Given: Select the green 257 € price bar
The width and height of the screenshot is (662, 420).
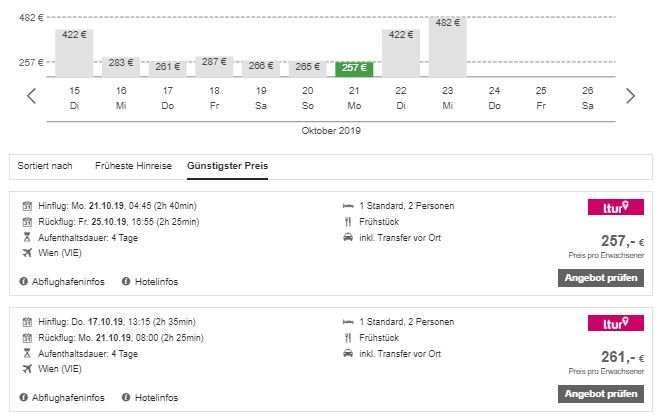Looking at the screenshot, I should pos(354,68).
